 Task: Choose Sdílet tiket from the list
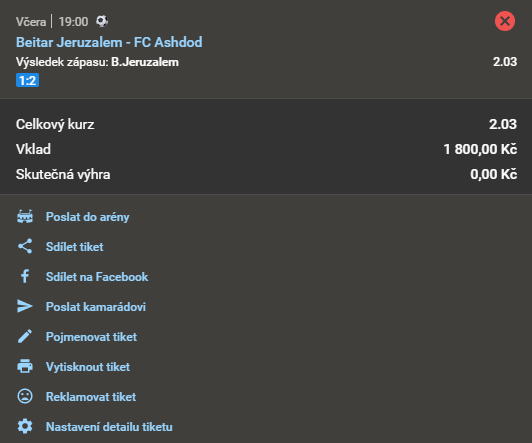point(75,247)
